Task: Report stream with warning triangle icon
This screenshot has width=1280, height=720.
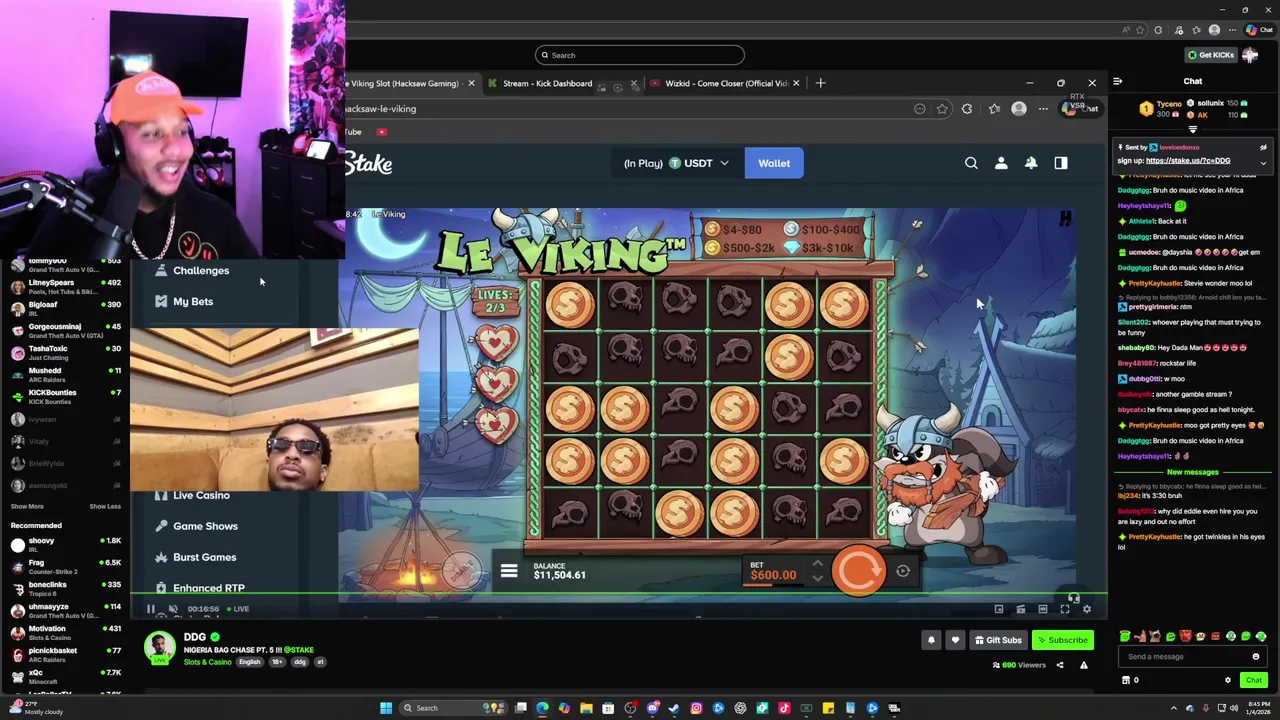Action: tap(1083, 665)
